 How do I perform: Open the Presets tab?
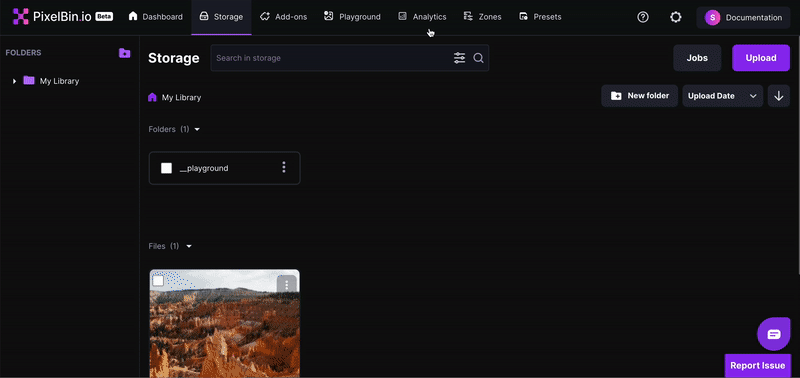tap(540, 17)
